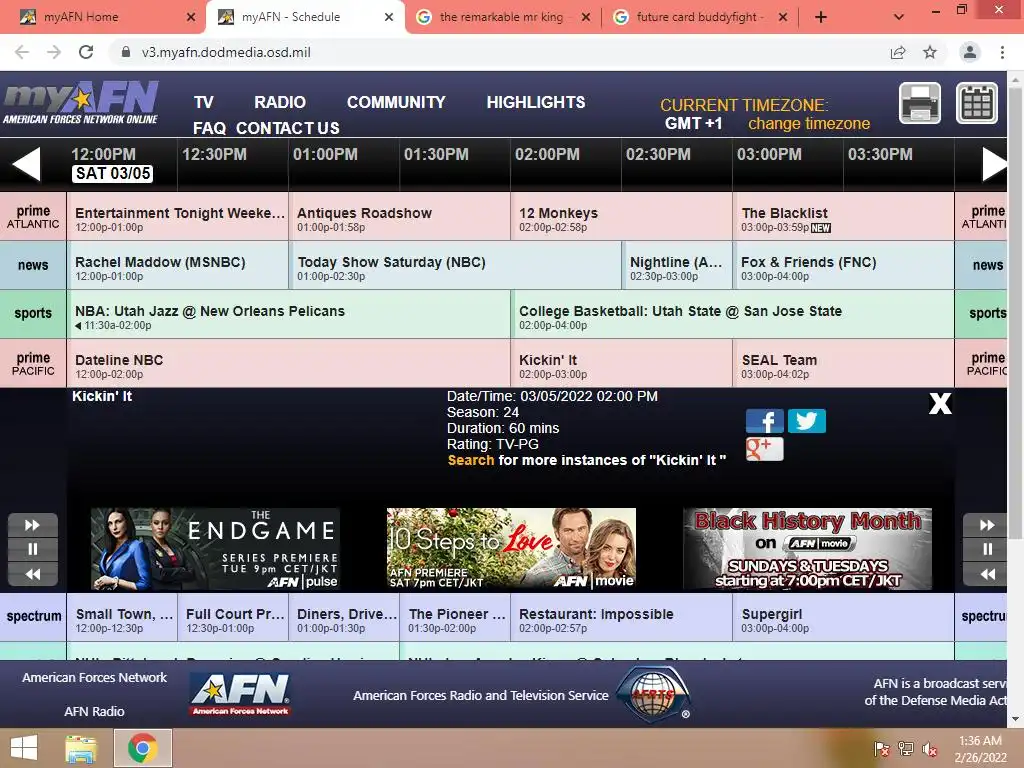View site security lock info
Image resolution: width=1024 pixels, height=768 pixels.
[125, 52]
